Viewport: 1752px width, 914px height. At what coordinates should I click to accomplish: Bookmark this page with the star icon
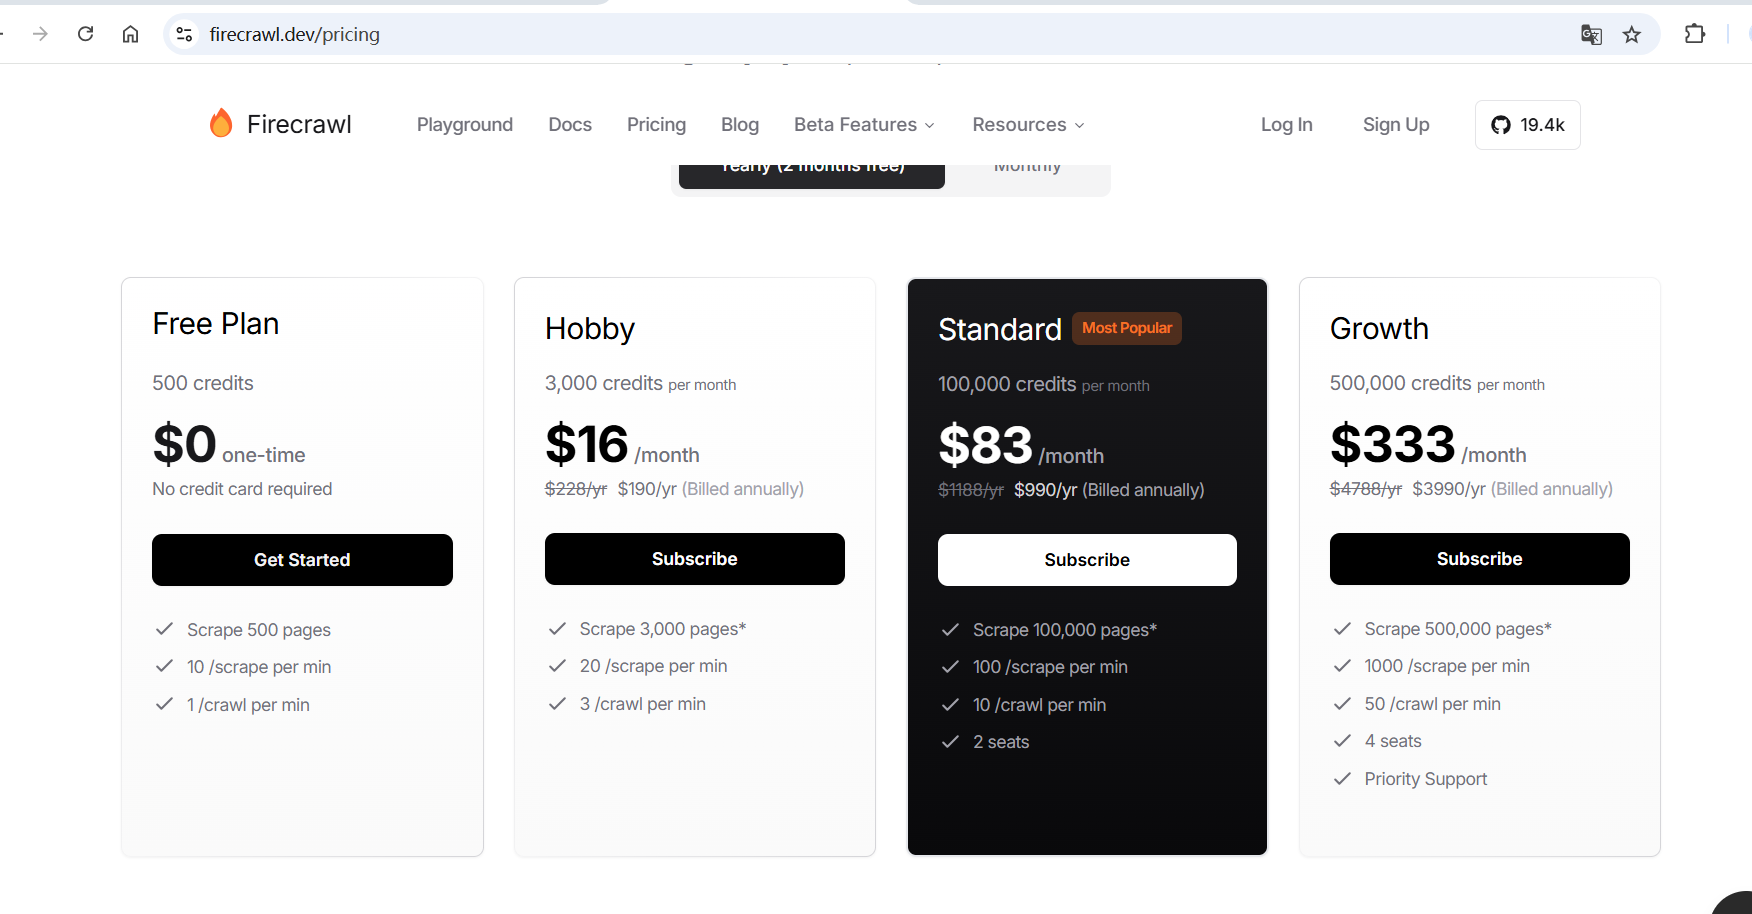click(1632, 35)
